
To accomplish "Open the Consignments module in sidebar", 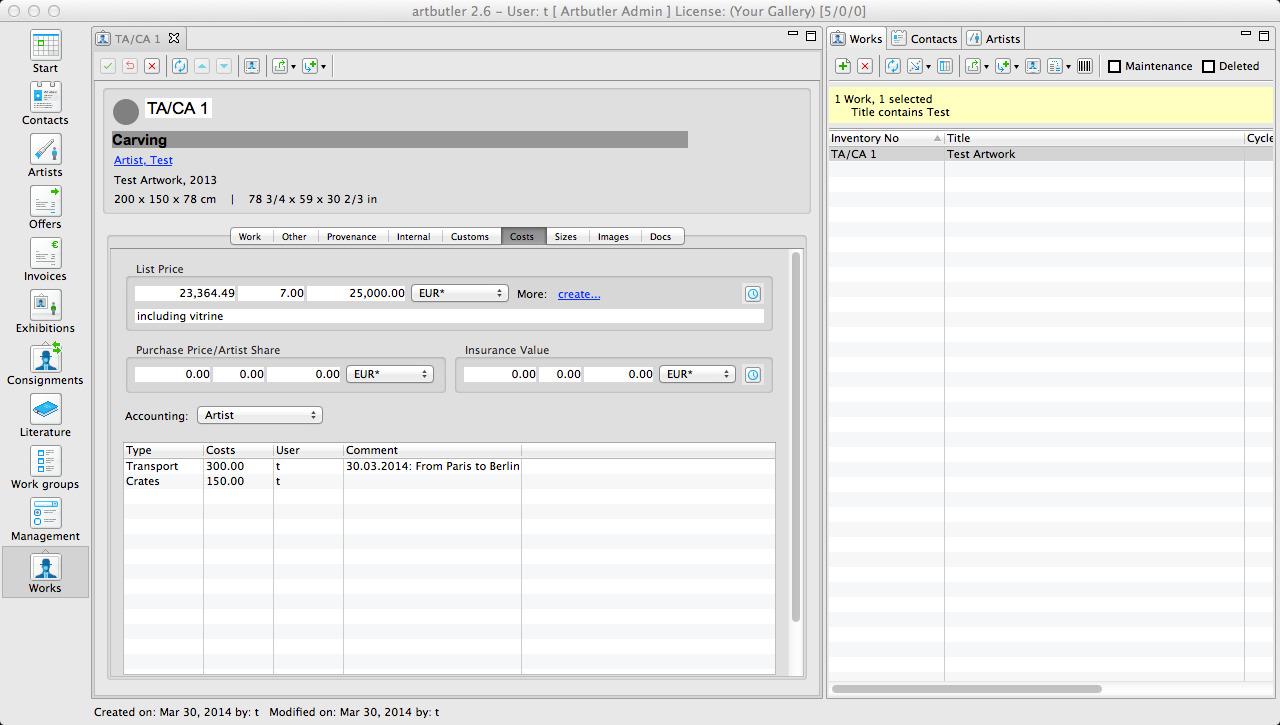I will coord(45,364).
